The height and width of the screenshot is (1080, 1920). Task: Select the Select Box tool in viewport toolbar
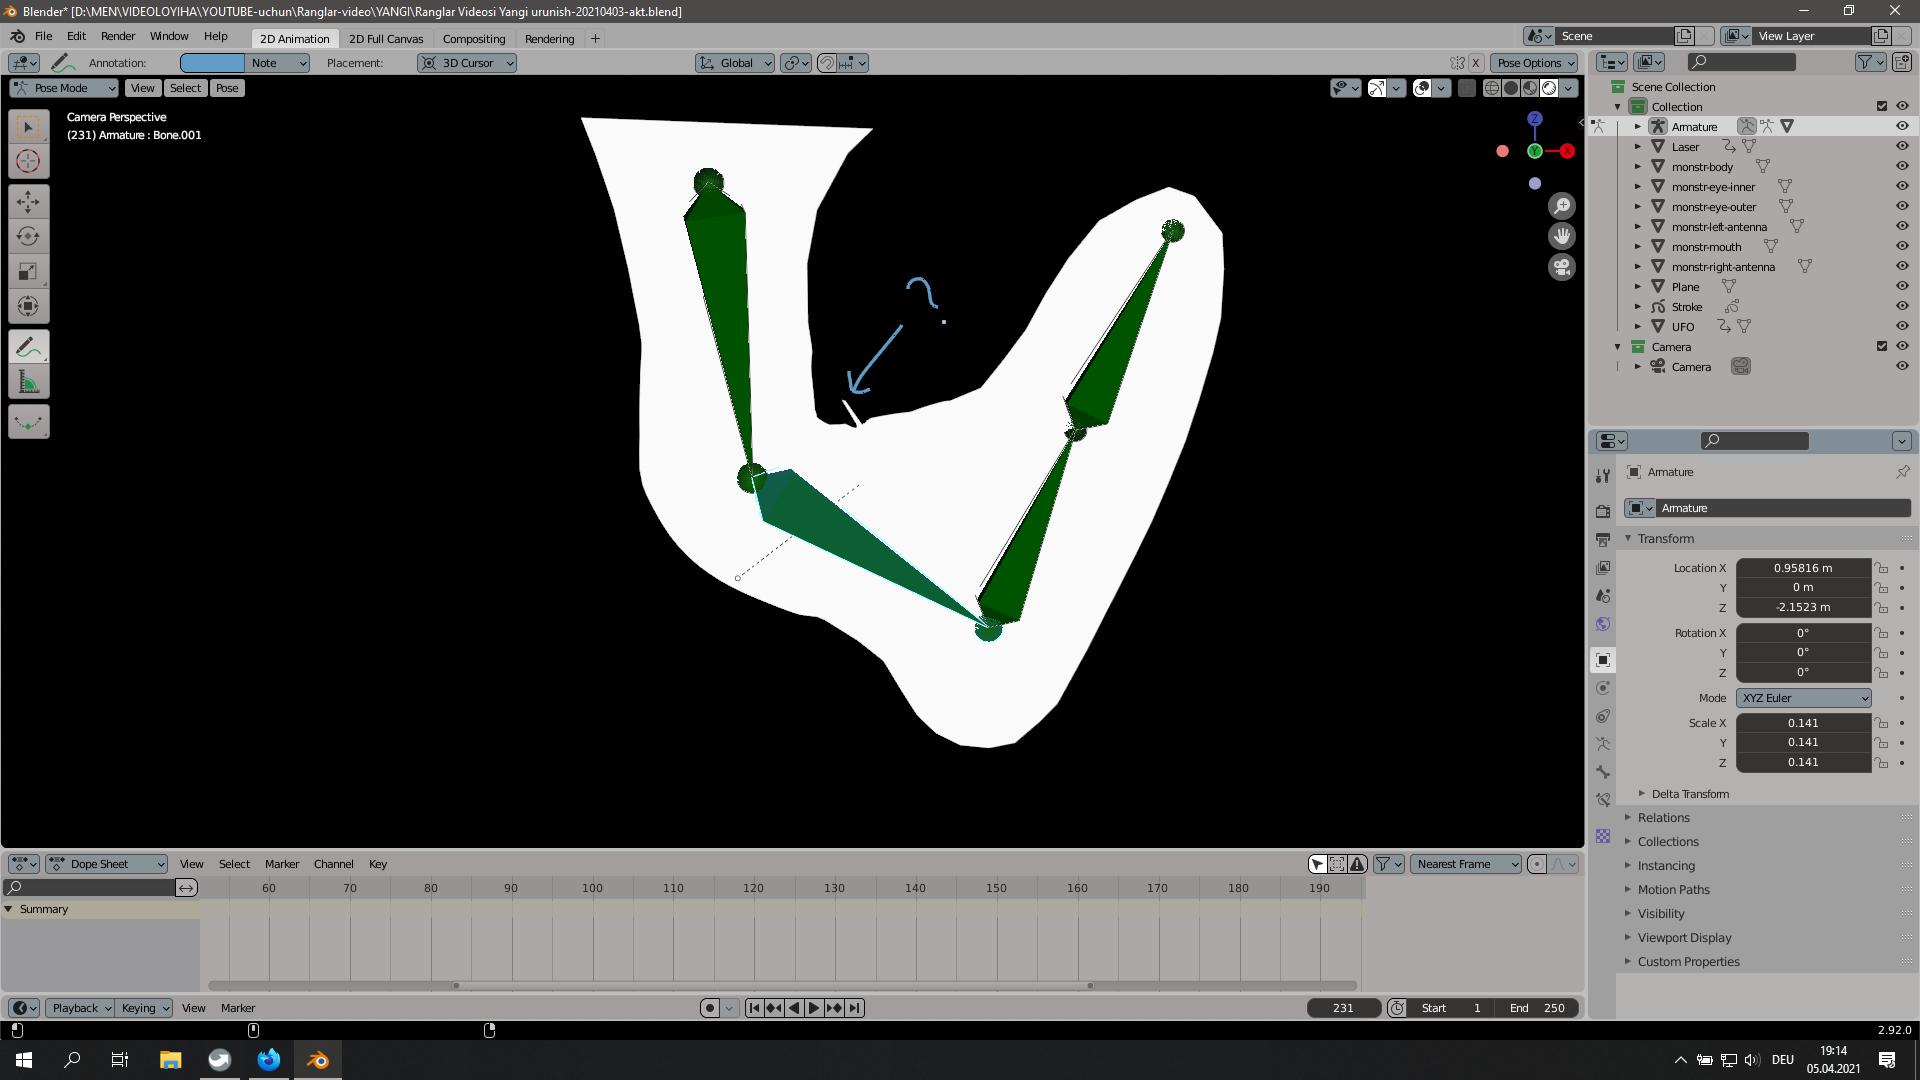[28, 126]
